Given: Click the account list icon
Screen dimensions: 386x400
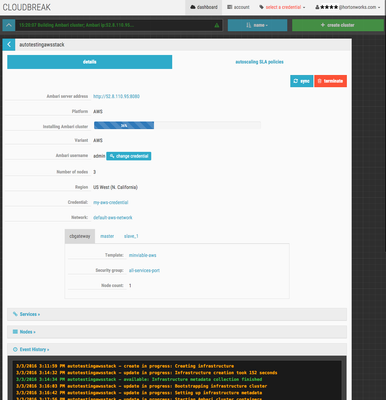Looking at the screenshot, I should [x=230, y=7].
